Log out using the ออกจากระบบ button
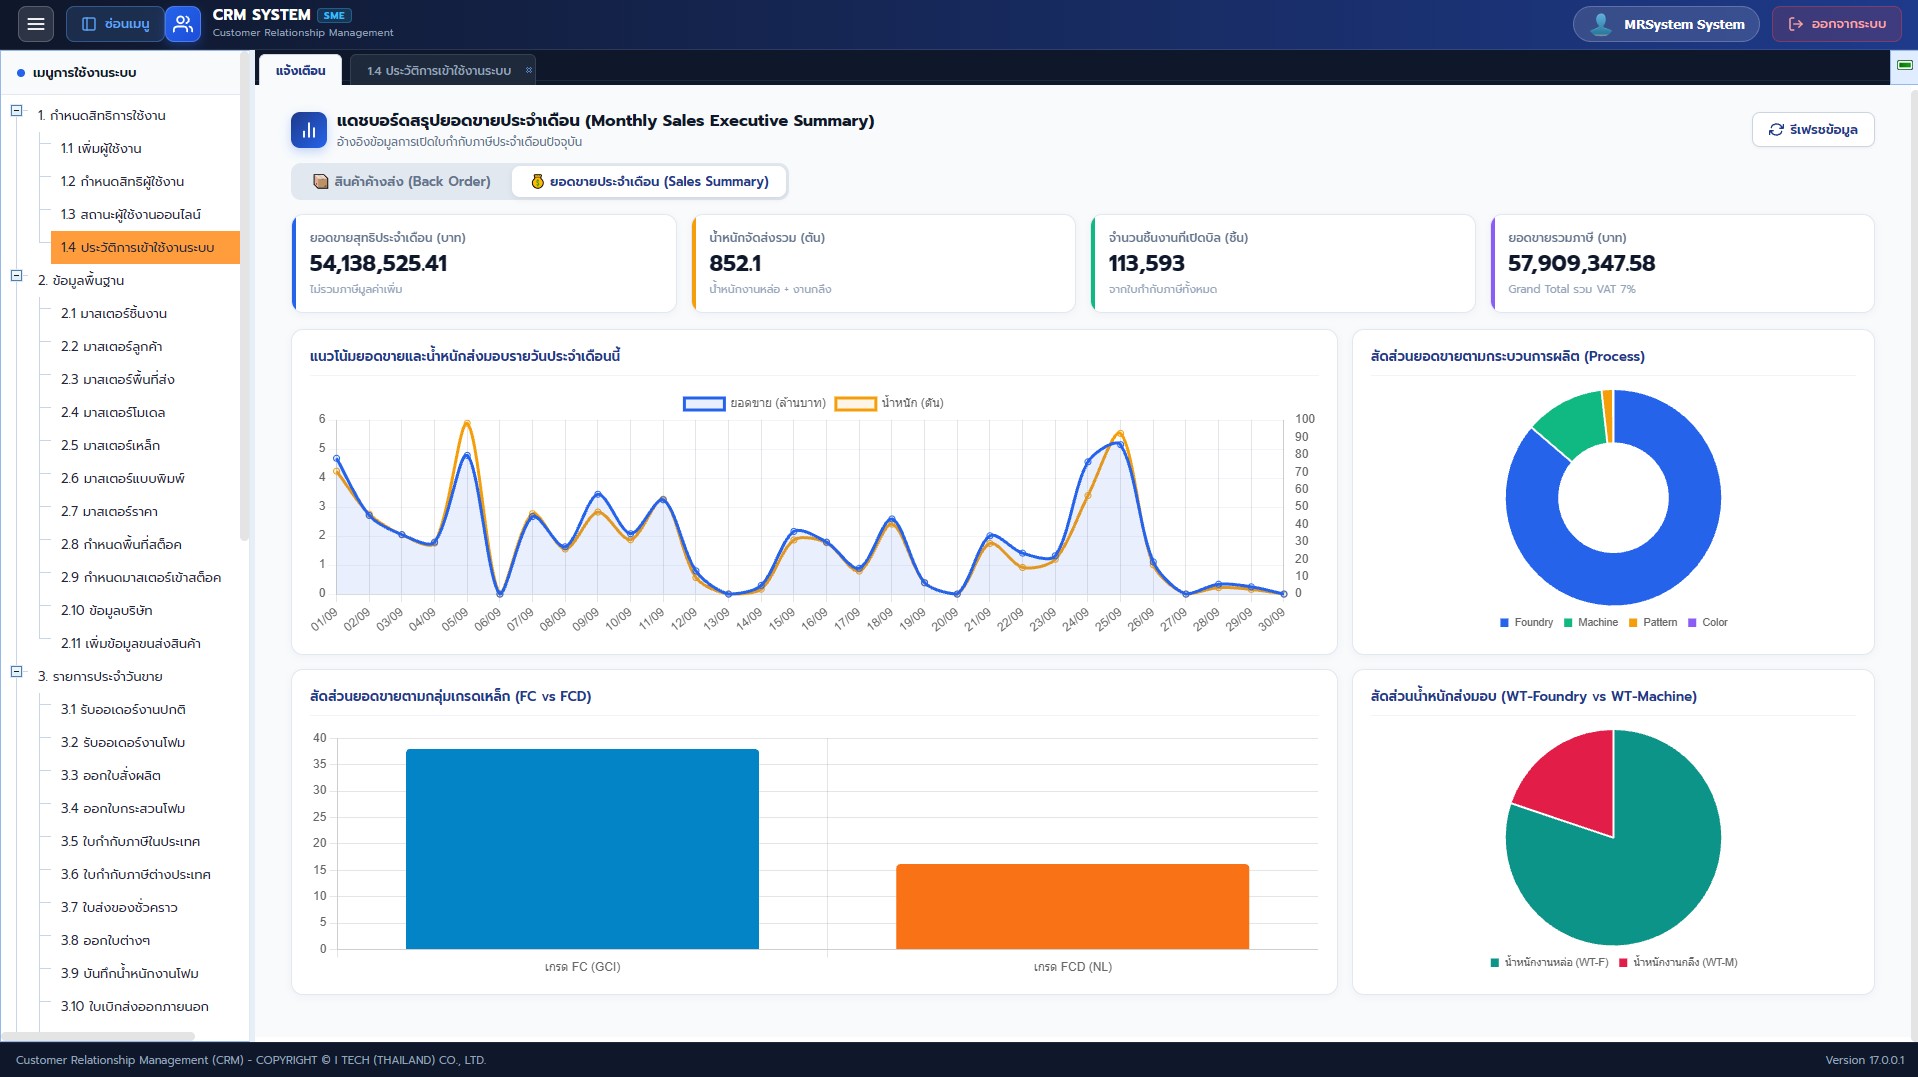 1837,24
